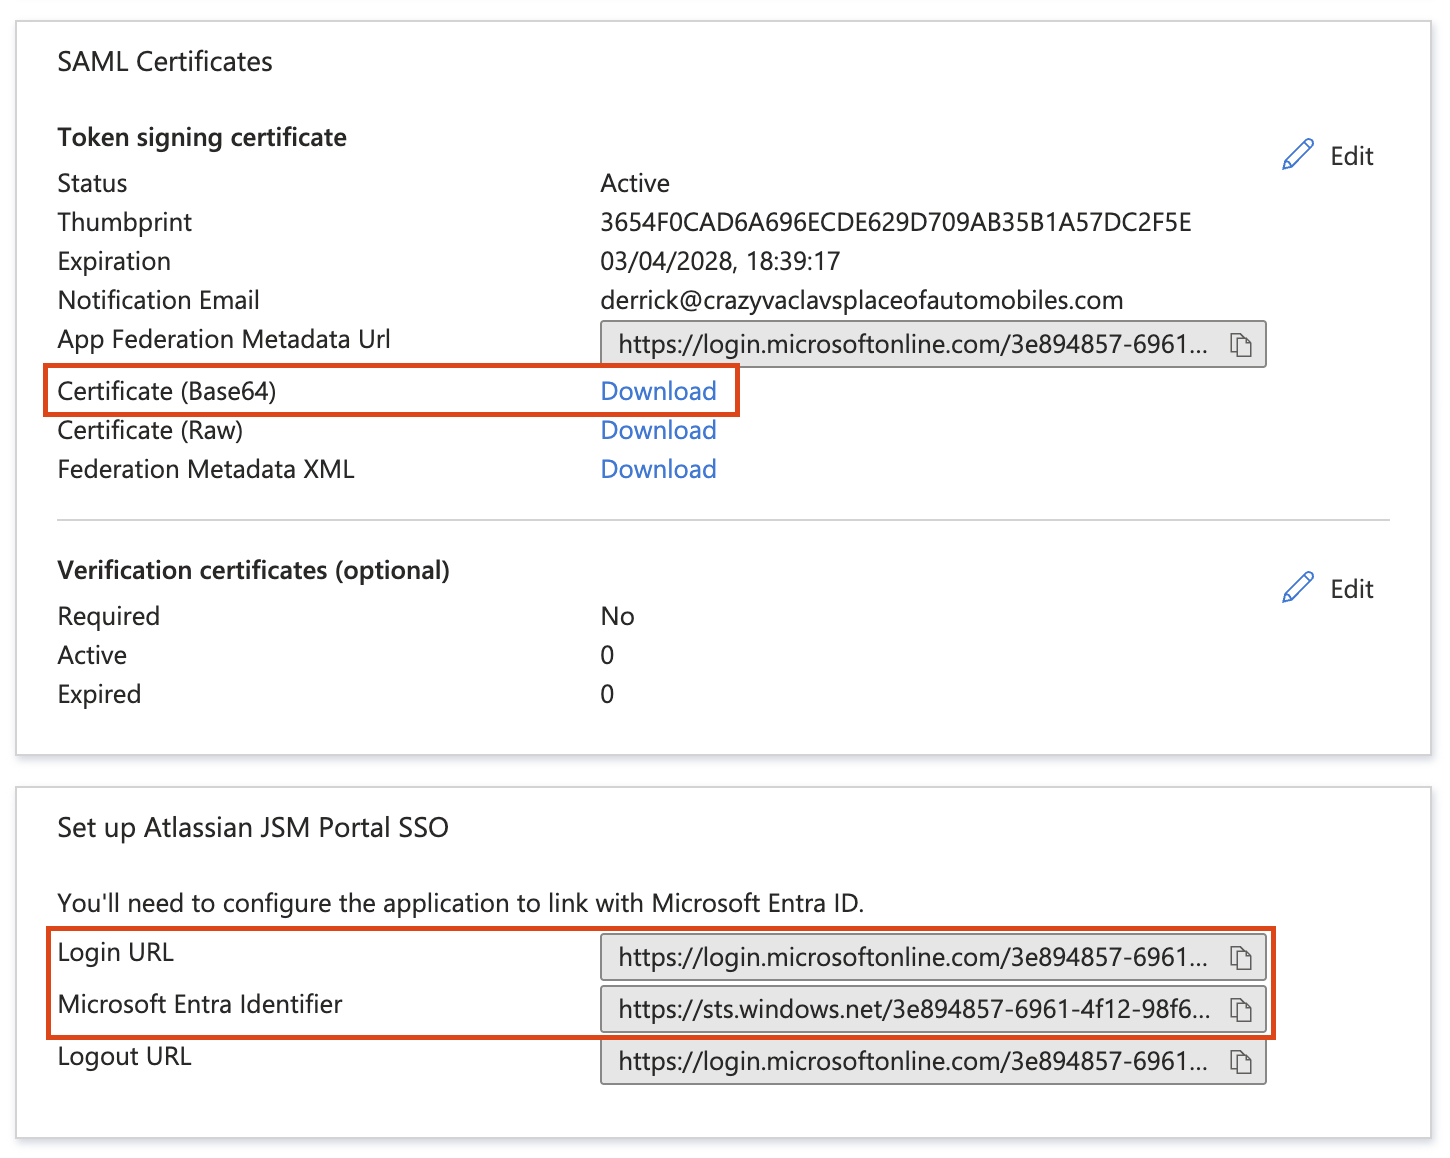Select the Microsoft Entra Identifier field
The width and height of the screenshot is (1450, 1158).
tap(933, 1009)
